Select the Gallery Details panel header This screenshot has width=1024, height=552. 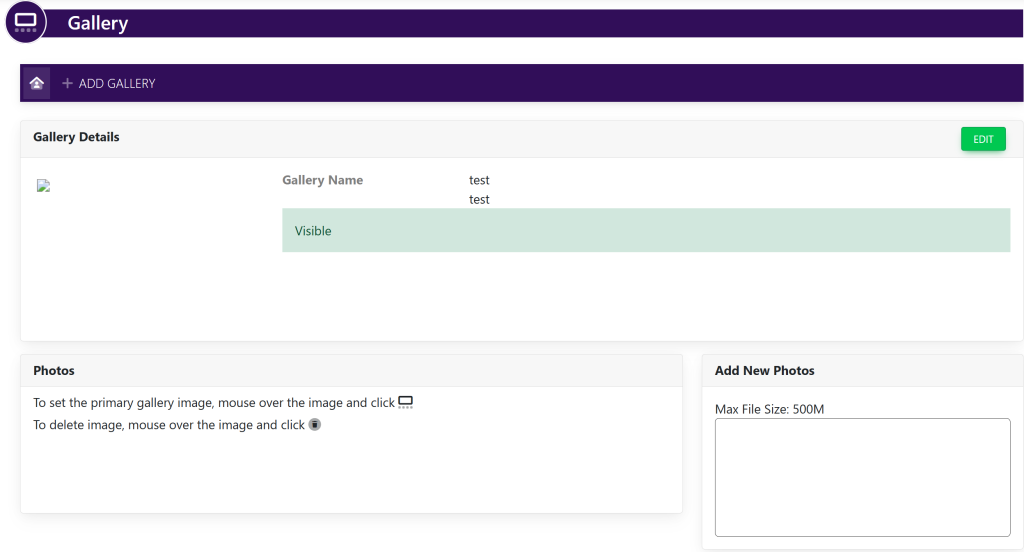pos(76,137)
